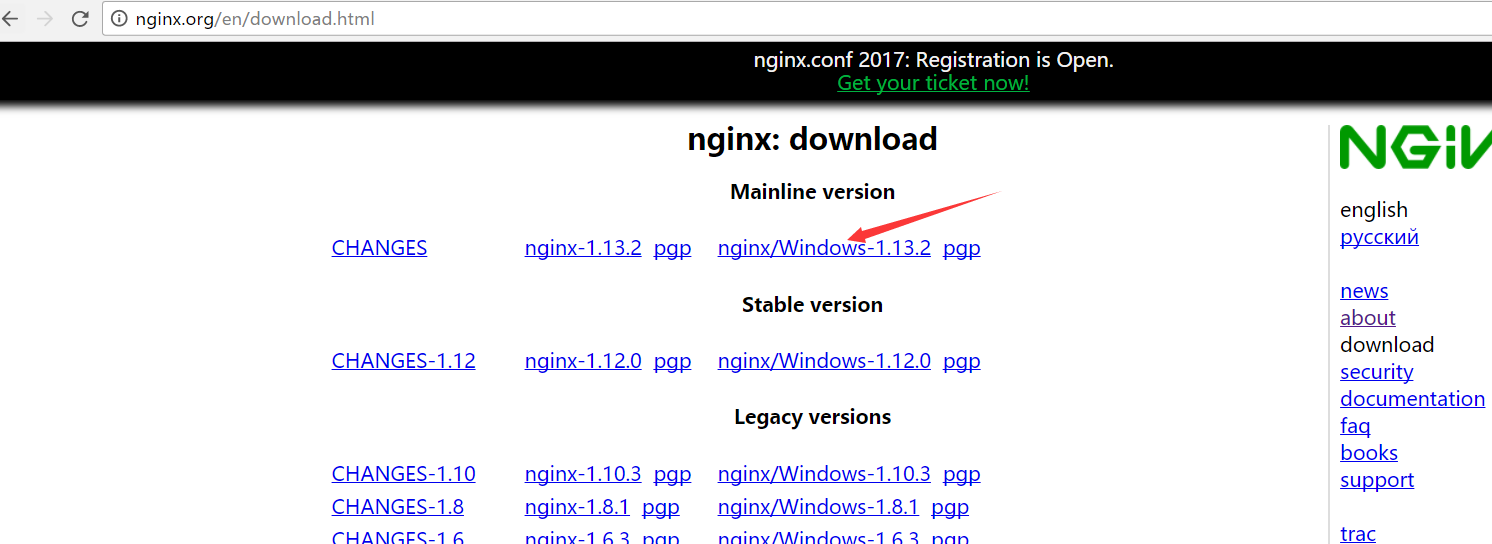Open the faq page in sidebar
Screen dimensions: 1492x544
[1355, 426]
